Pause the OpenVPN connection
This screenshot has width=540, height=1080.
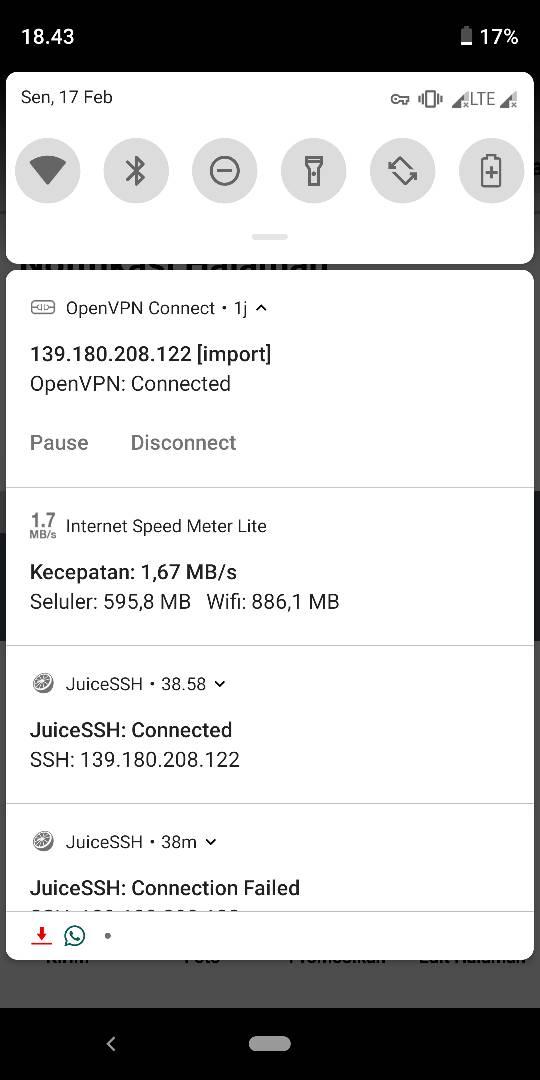pos(59,442)
